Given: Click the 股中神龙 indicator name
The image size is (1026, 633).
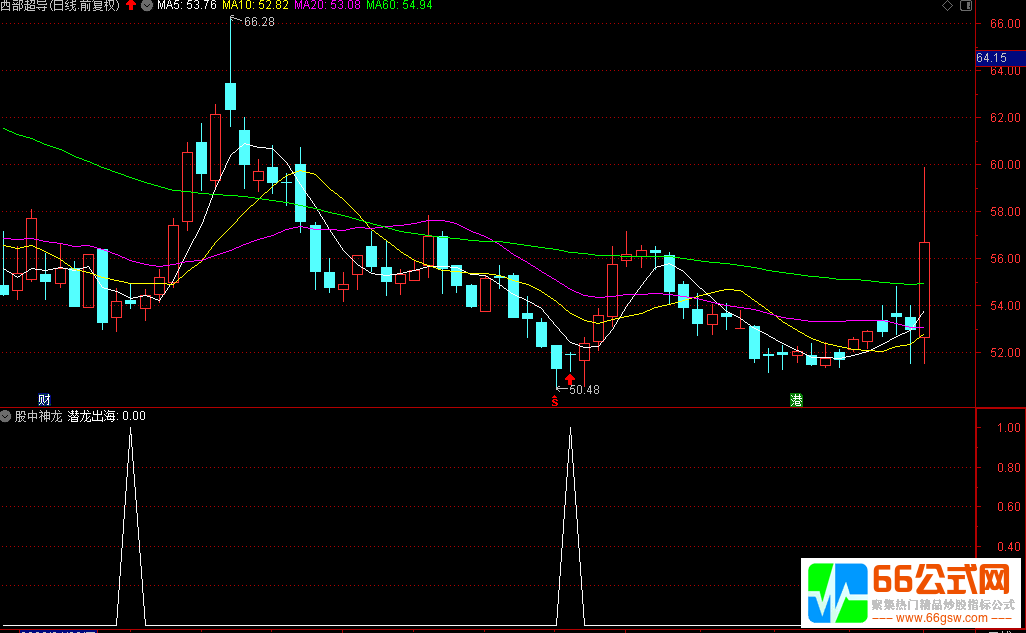Looking at the screenshot, I should [39, 416].
